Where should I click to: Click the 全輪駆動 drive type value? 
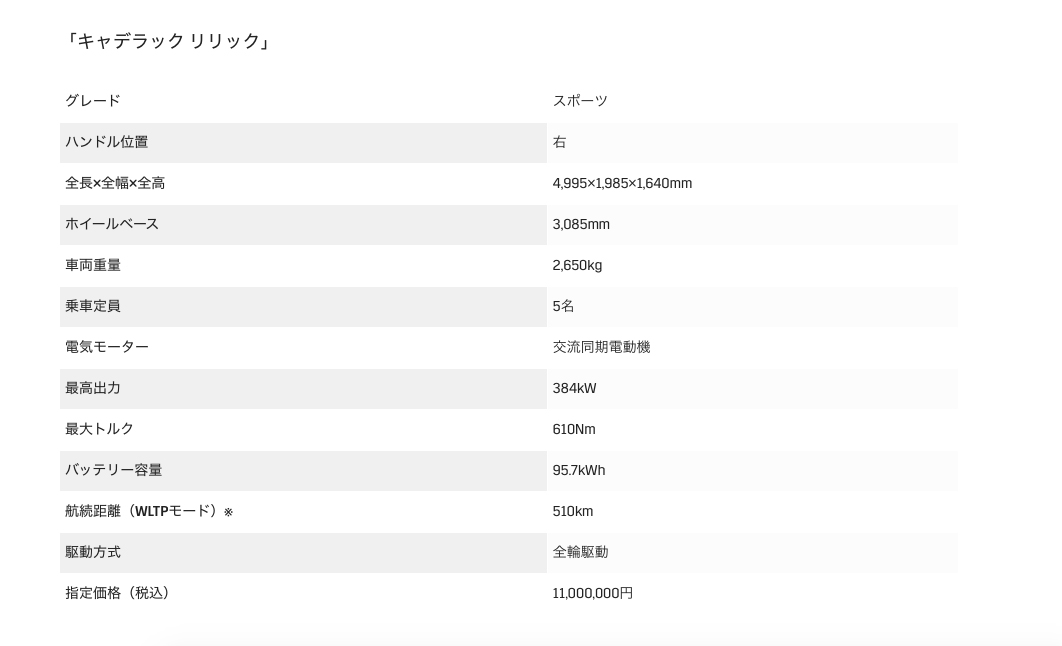(580, 552)
